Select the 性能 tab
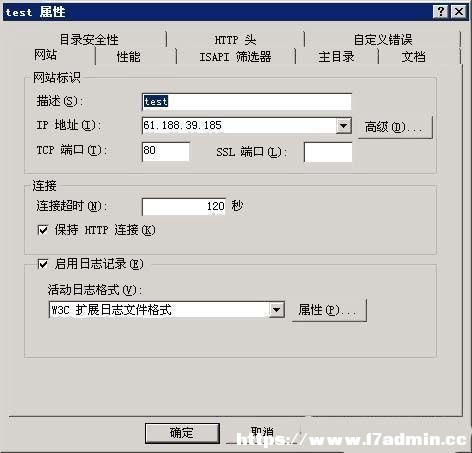 click(x=128, y=57)
